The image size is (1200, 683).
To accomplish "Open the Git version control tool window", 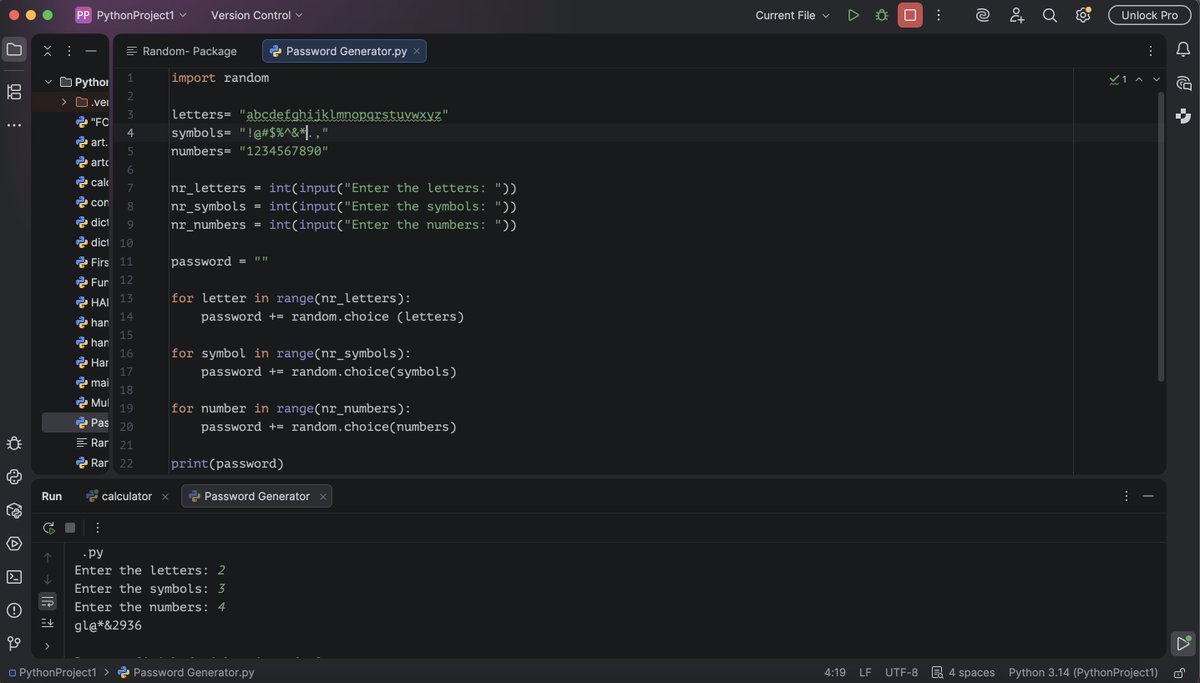I will 14,643.
